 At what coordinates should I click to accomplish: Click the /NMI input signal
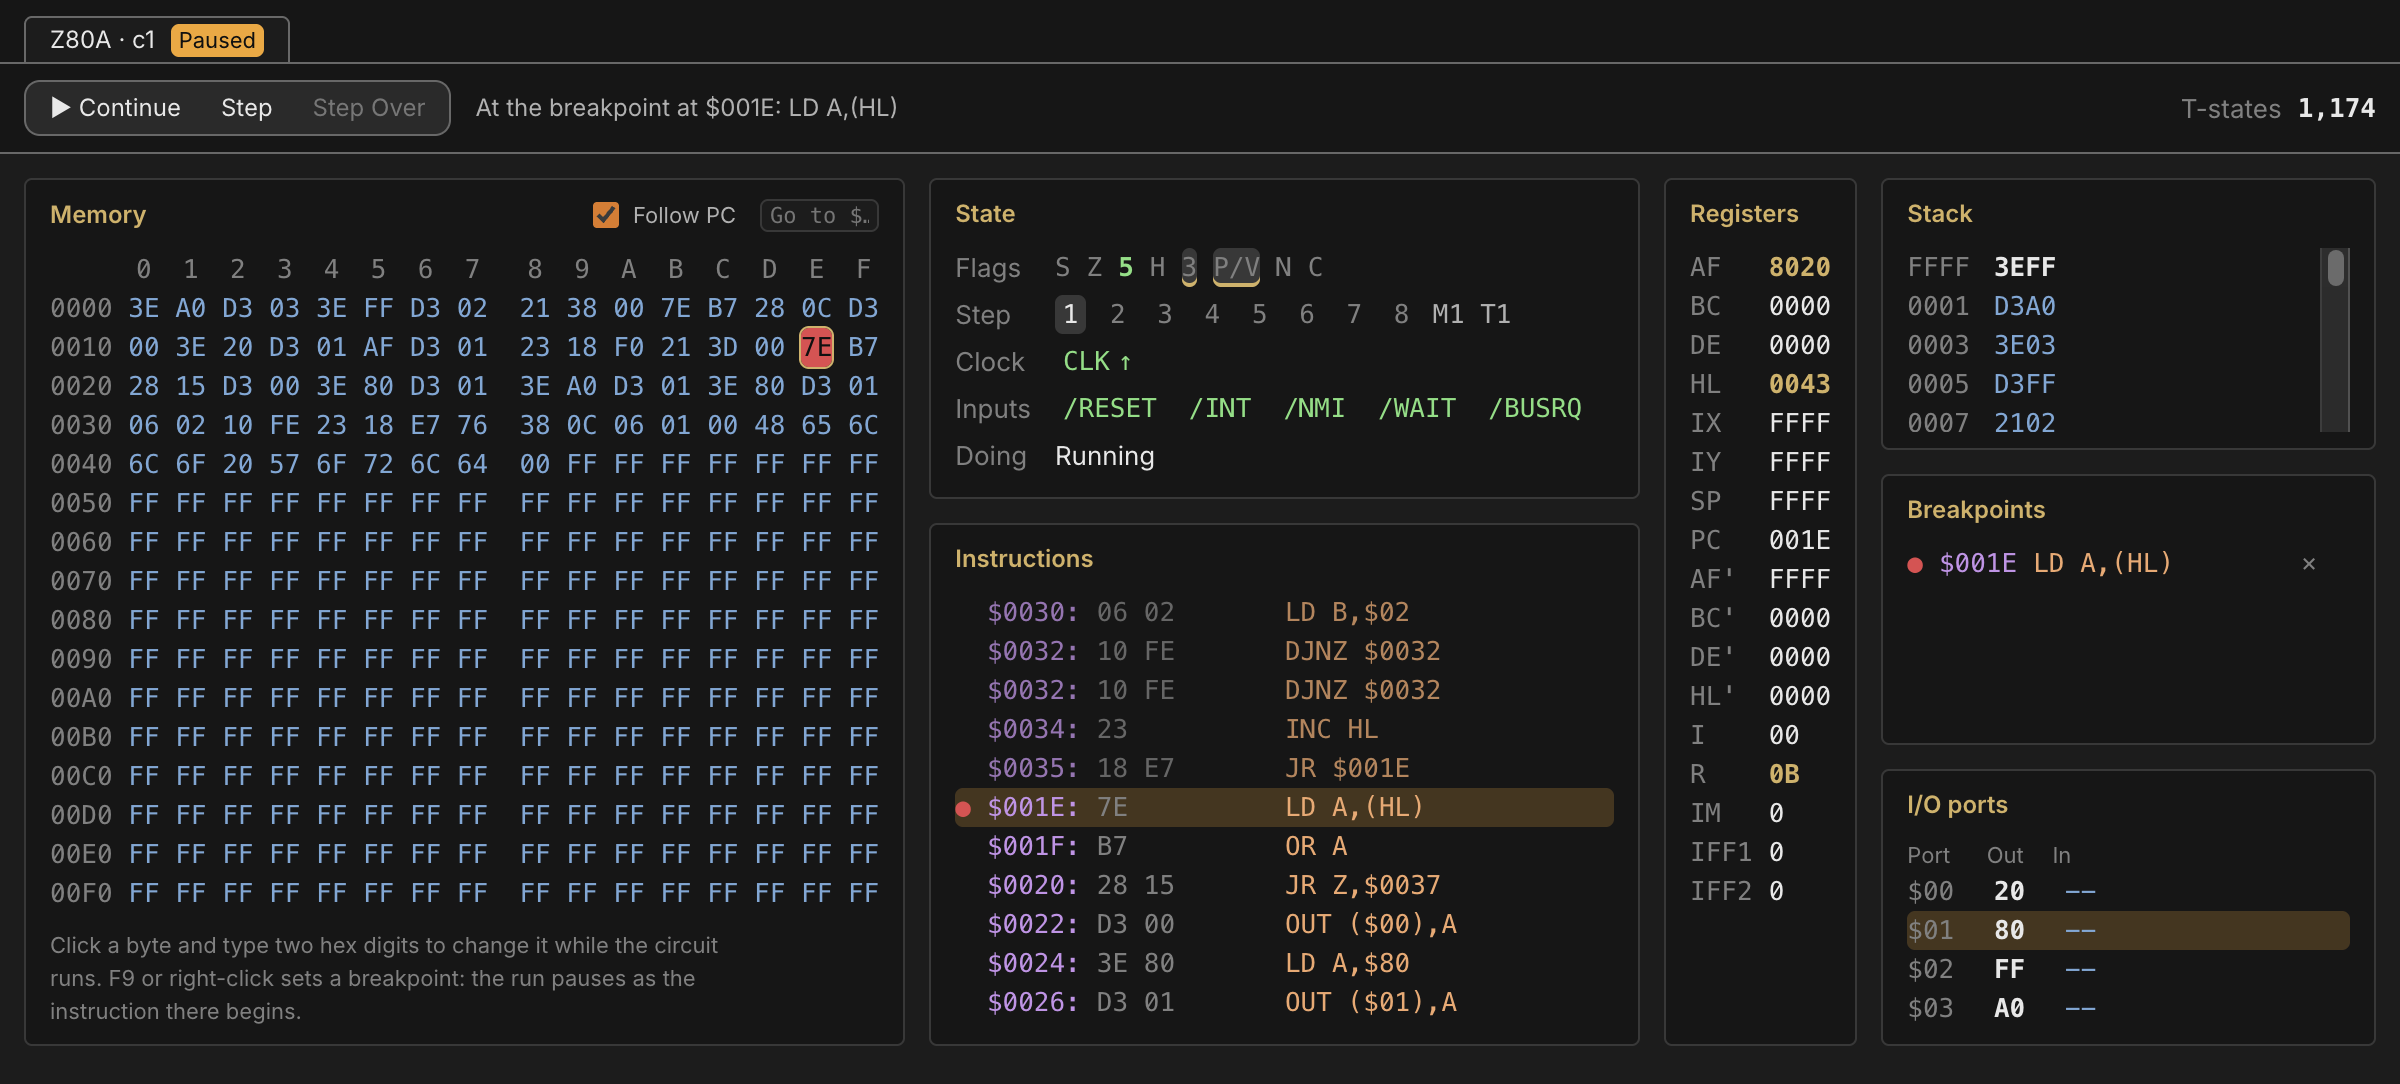(x=1314, y=408)
